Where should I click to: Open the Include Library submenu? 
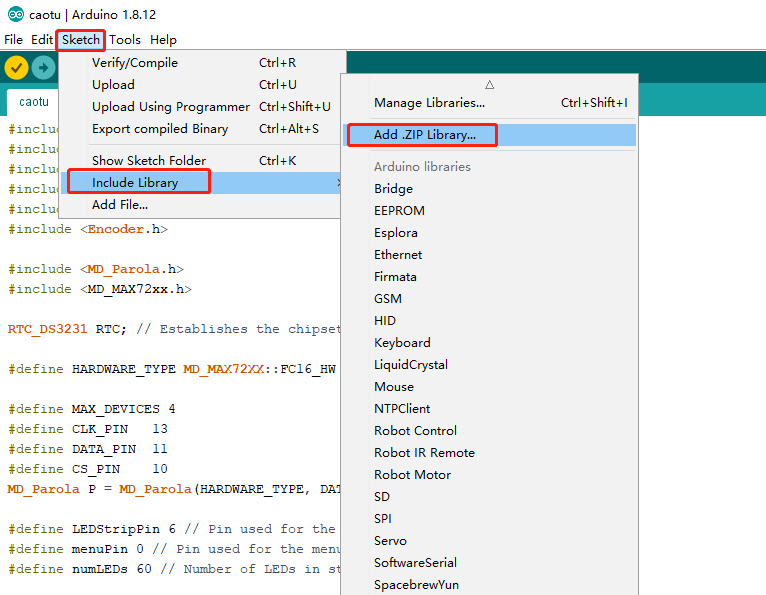point(200,182)
